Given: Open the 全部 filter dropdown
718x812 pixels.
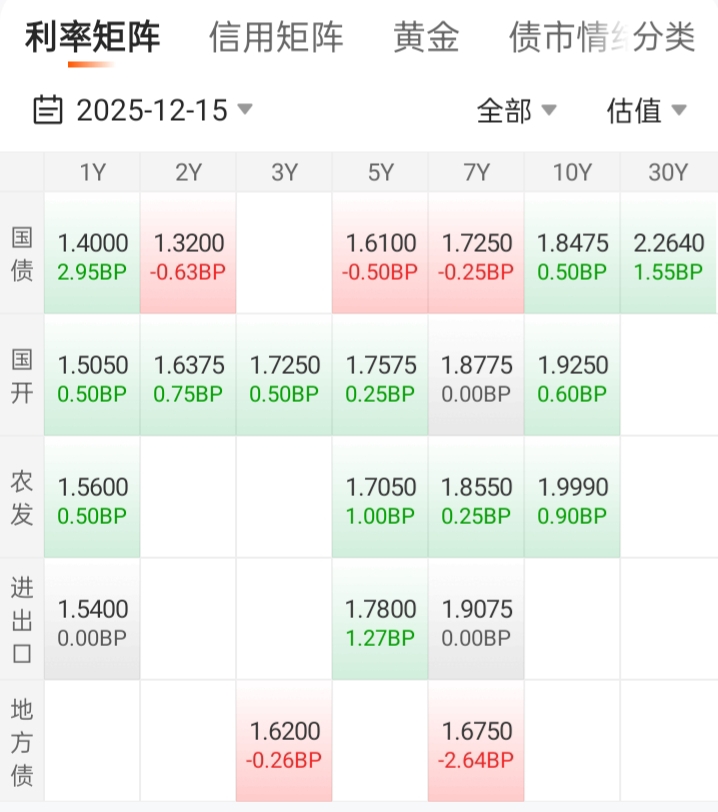Looking at the screenshot, I should click(x=516, y=110).
